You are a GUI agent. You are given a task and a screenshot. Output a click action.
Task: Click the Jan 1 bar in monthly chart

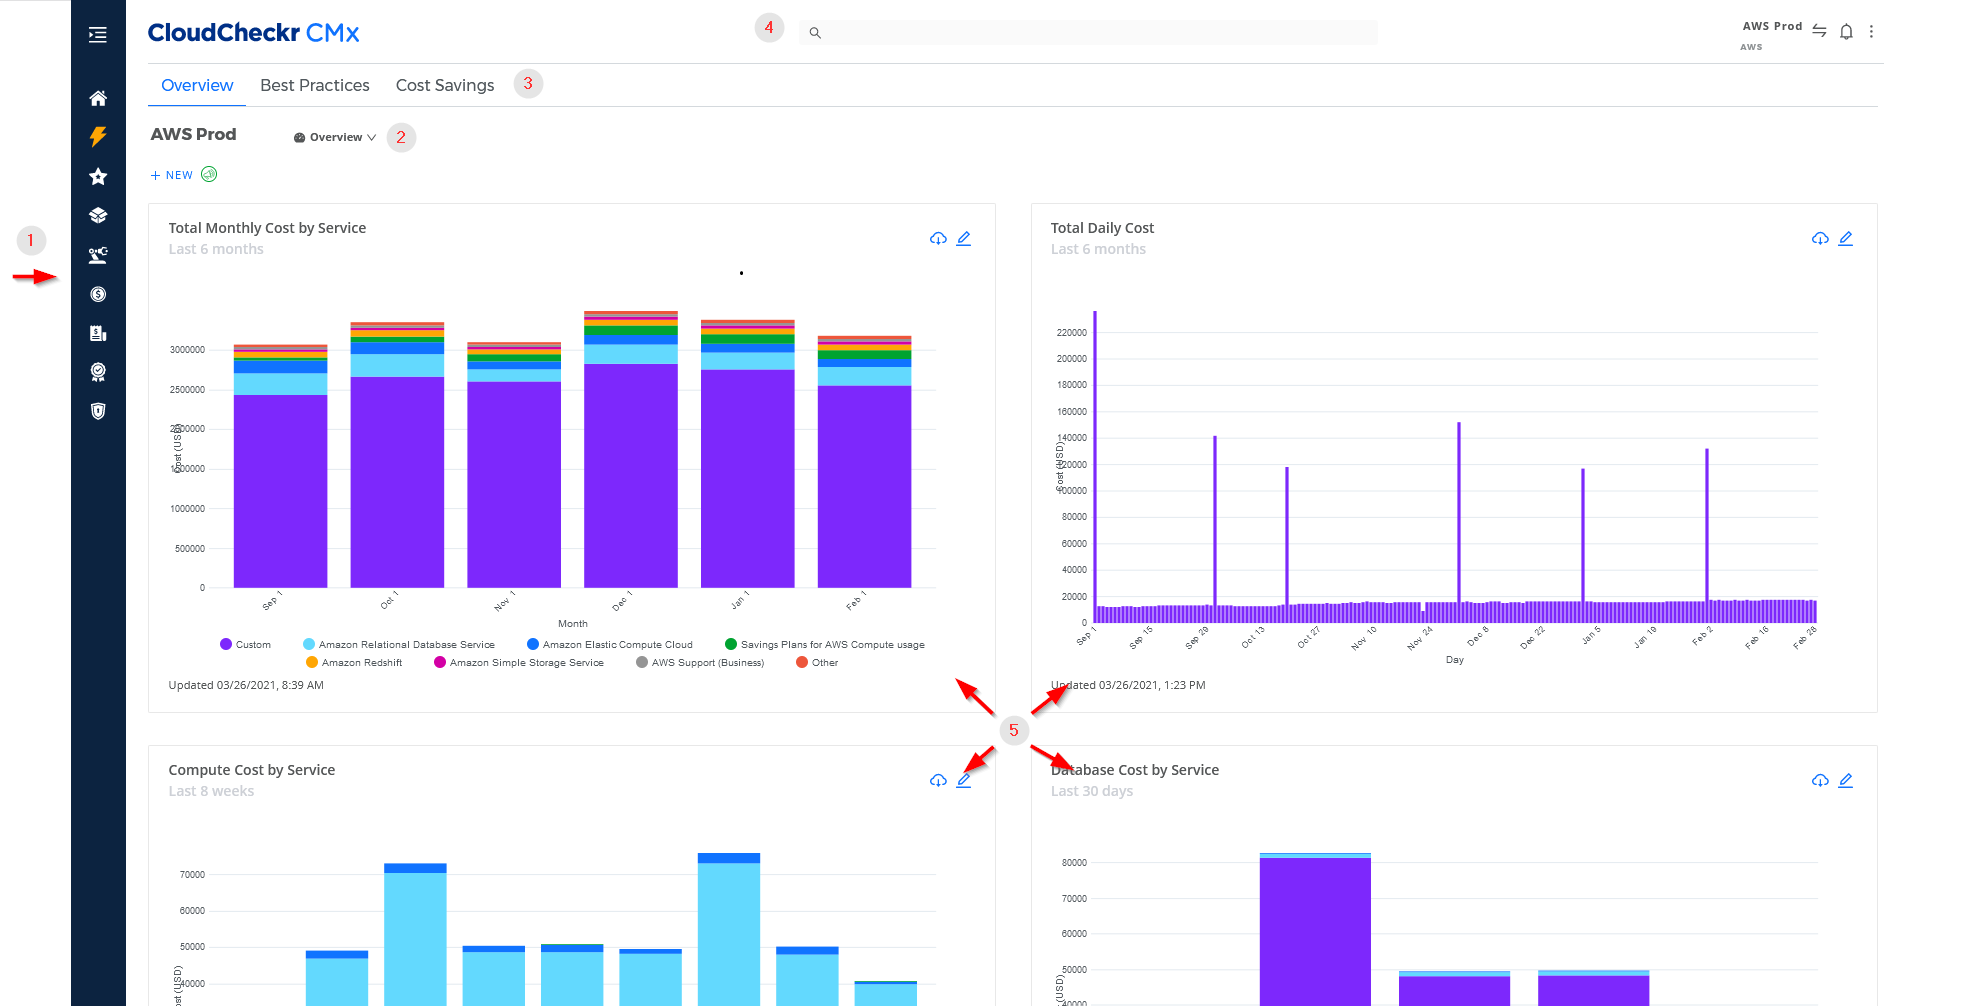coord(748,454)
